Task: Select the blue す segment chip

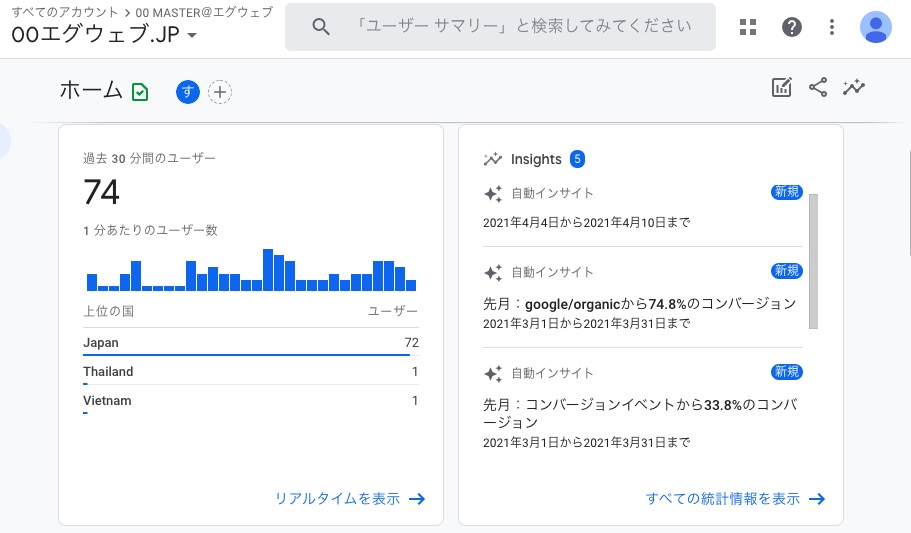Action: point(188,92)
